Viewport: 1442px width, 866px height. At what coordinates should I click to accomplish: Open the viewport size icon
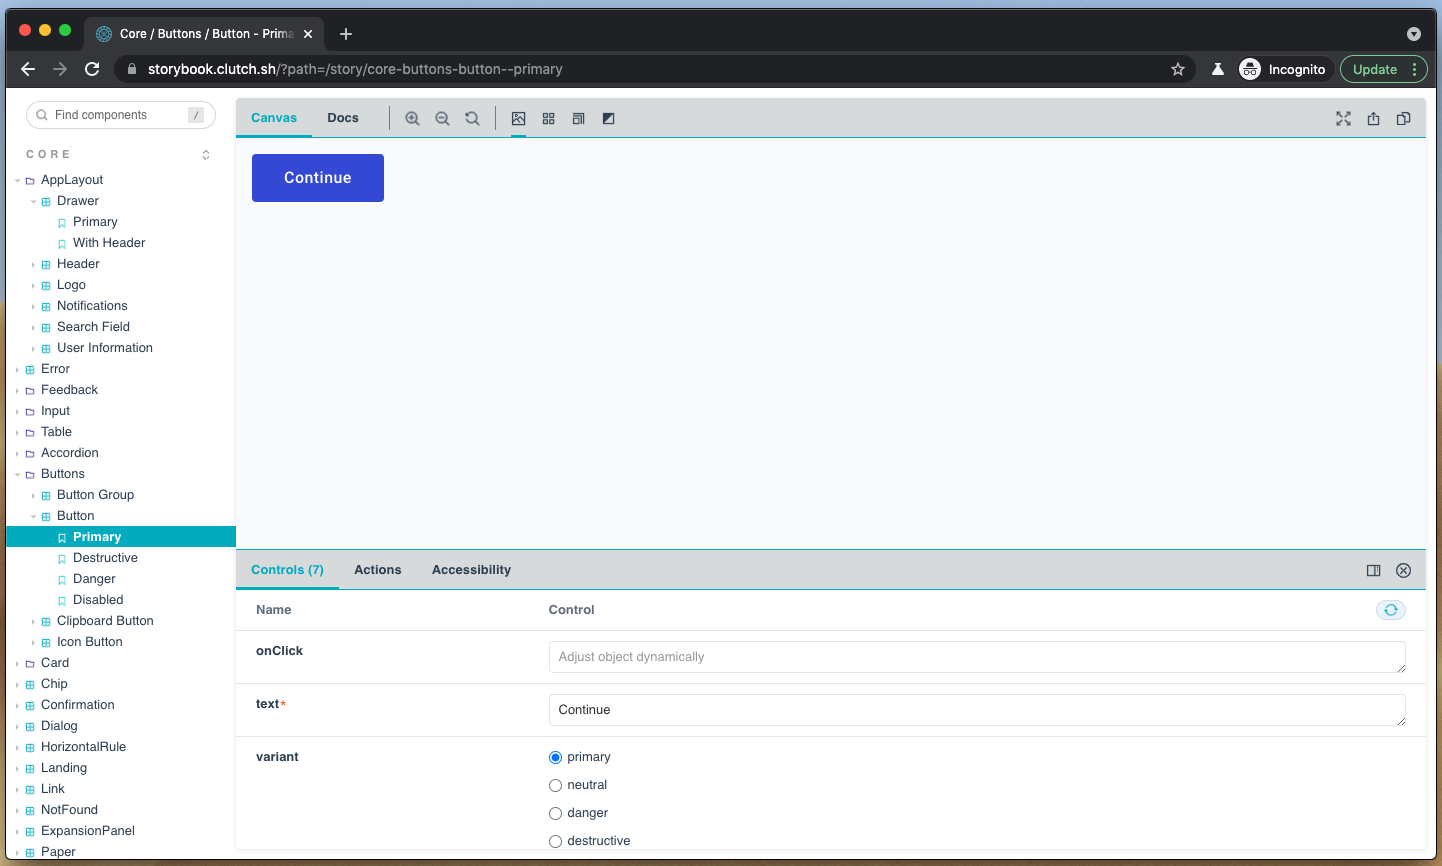coord(578,118)
